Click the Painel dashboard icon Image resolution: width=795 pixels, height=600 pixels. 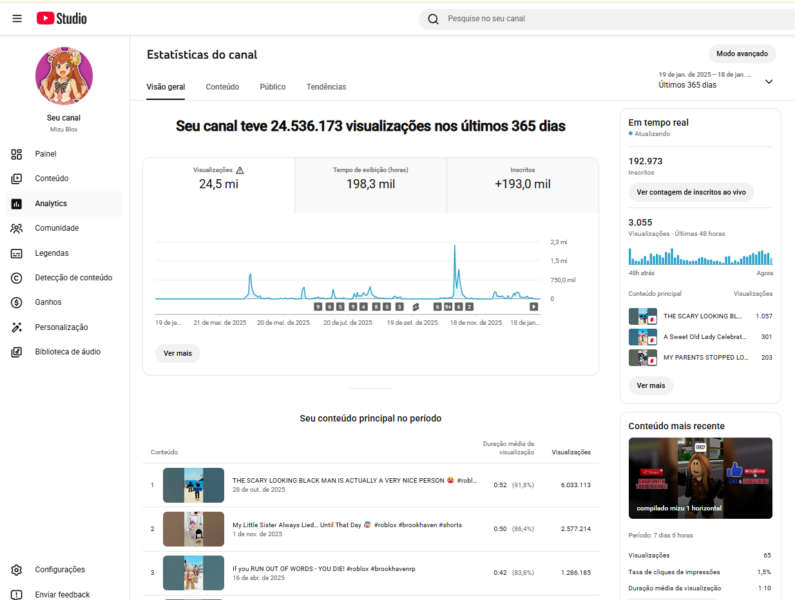point(16,154)
